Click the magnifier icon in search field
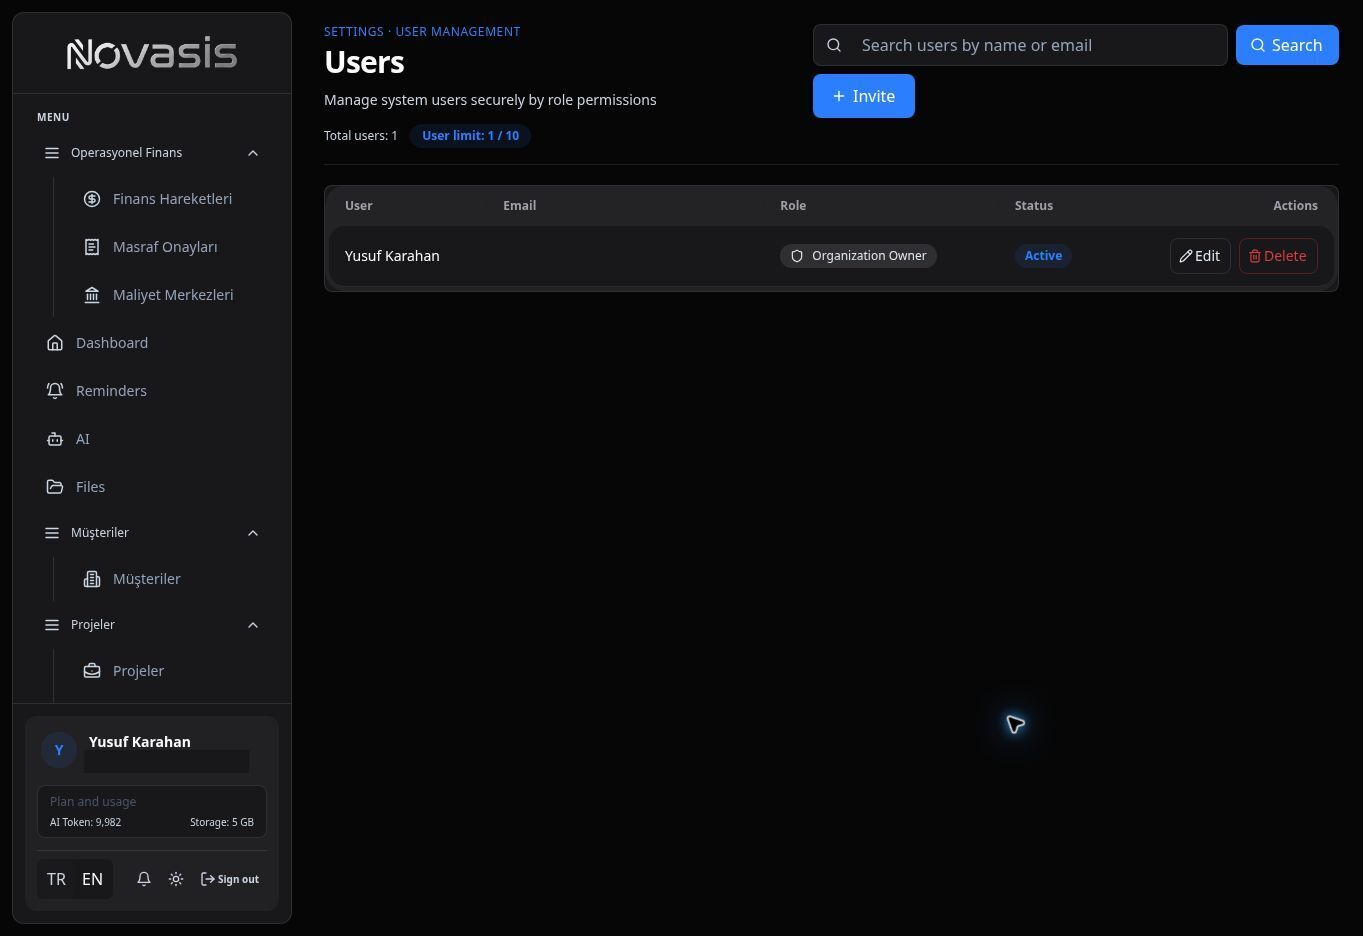The image size is (1363, 936). [834, 45]
